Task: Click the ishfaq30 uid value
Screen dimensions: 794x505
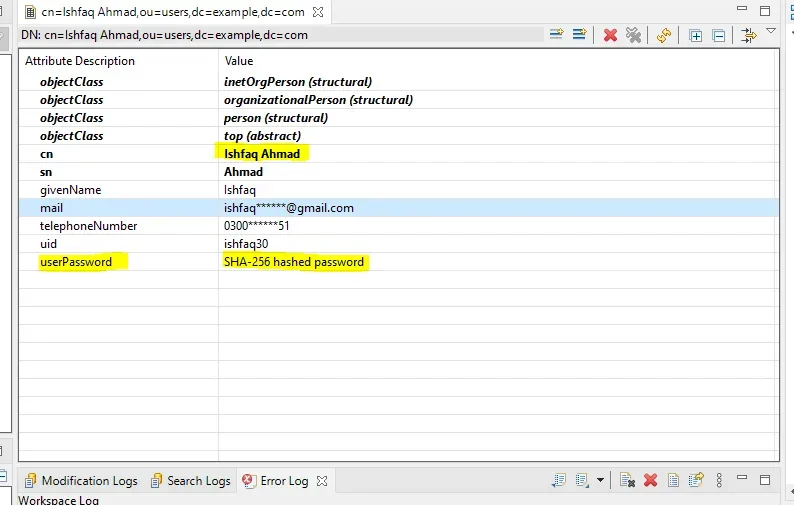Action: [246, 244]
